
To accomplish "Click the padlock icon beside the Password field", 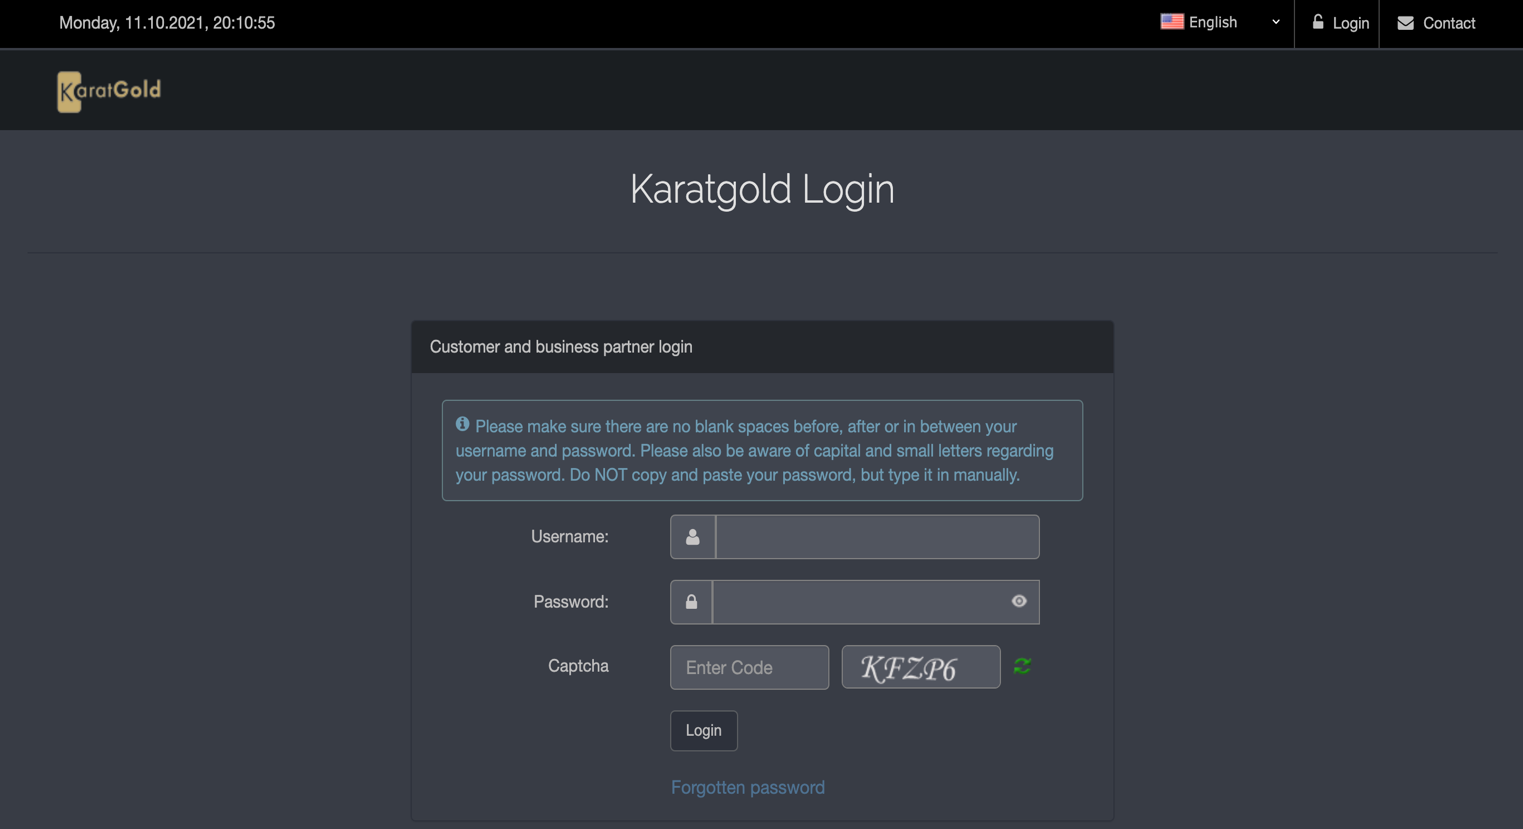I will click(691, 602).
